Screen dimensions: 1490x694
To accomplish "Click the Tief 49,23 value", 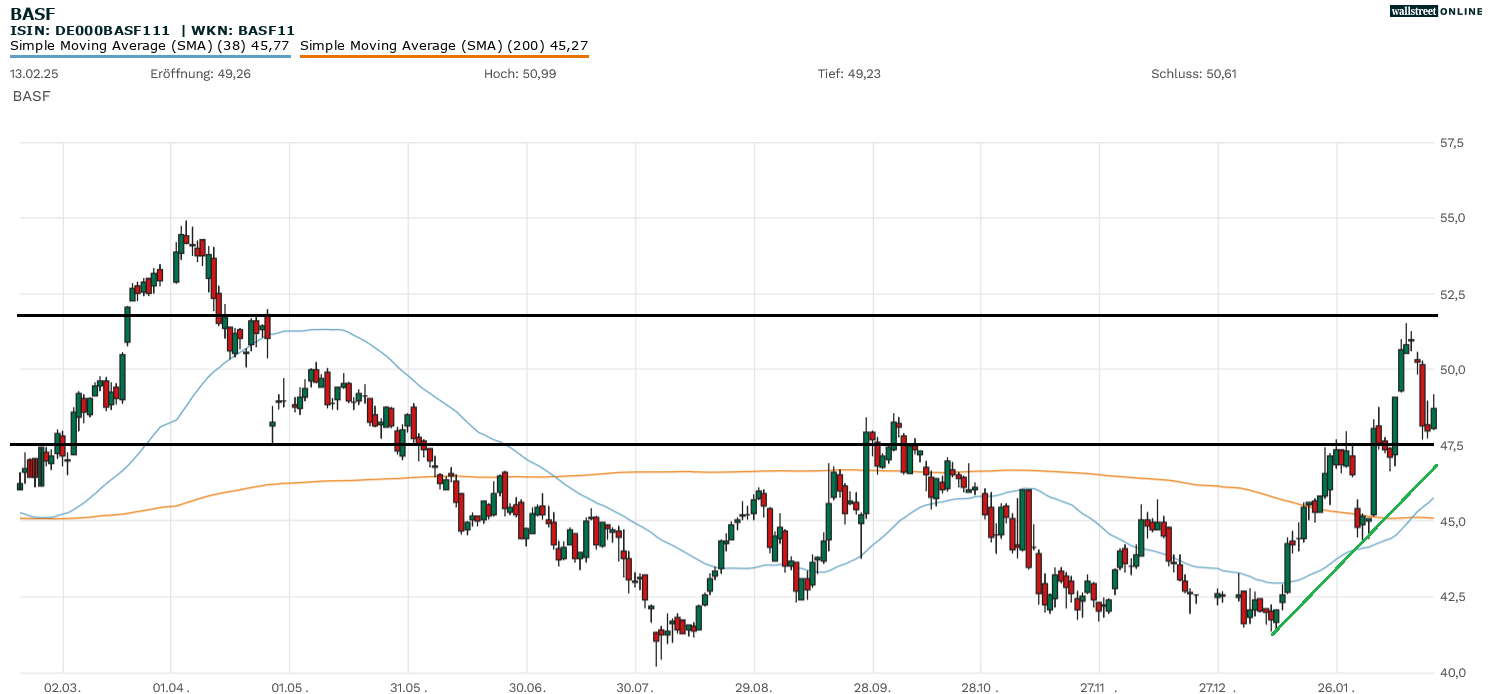I will (849, 74).
